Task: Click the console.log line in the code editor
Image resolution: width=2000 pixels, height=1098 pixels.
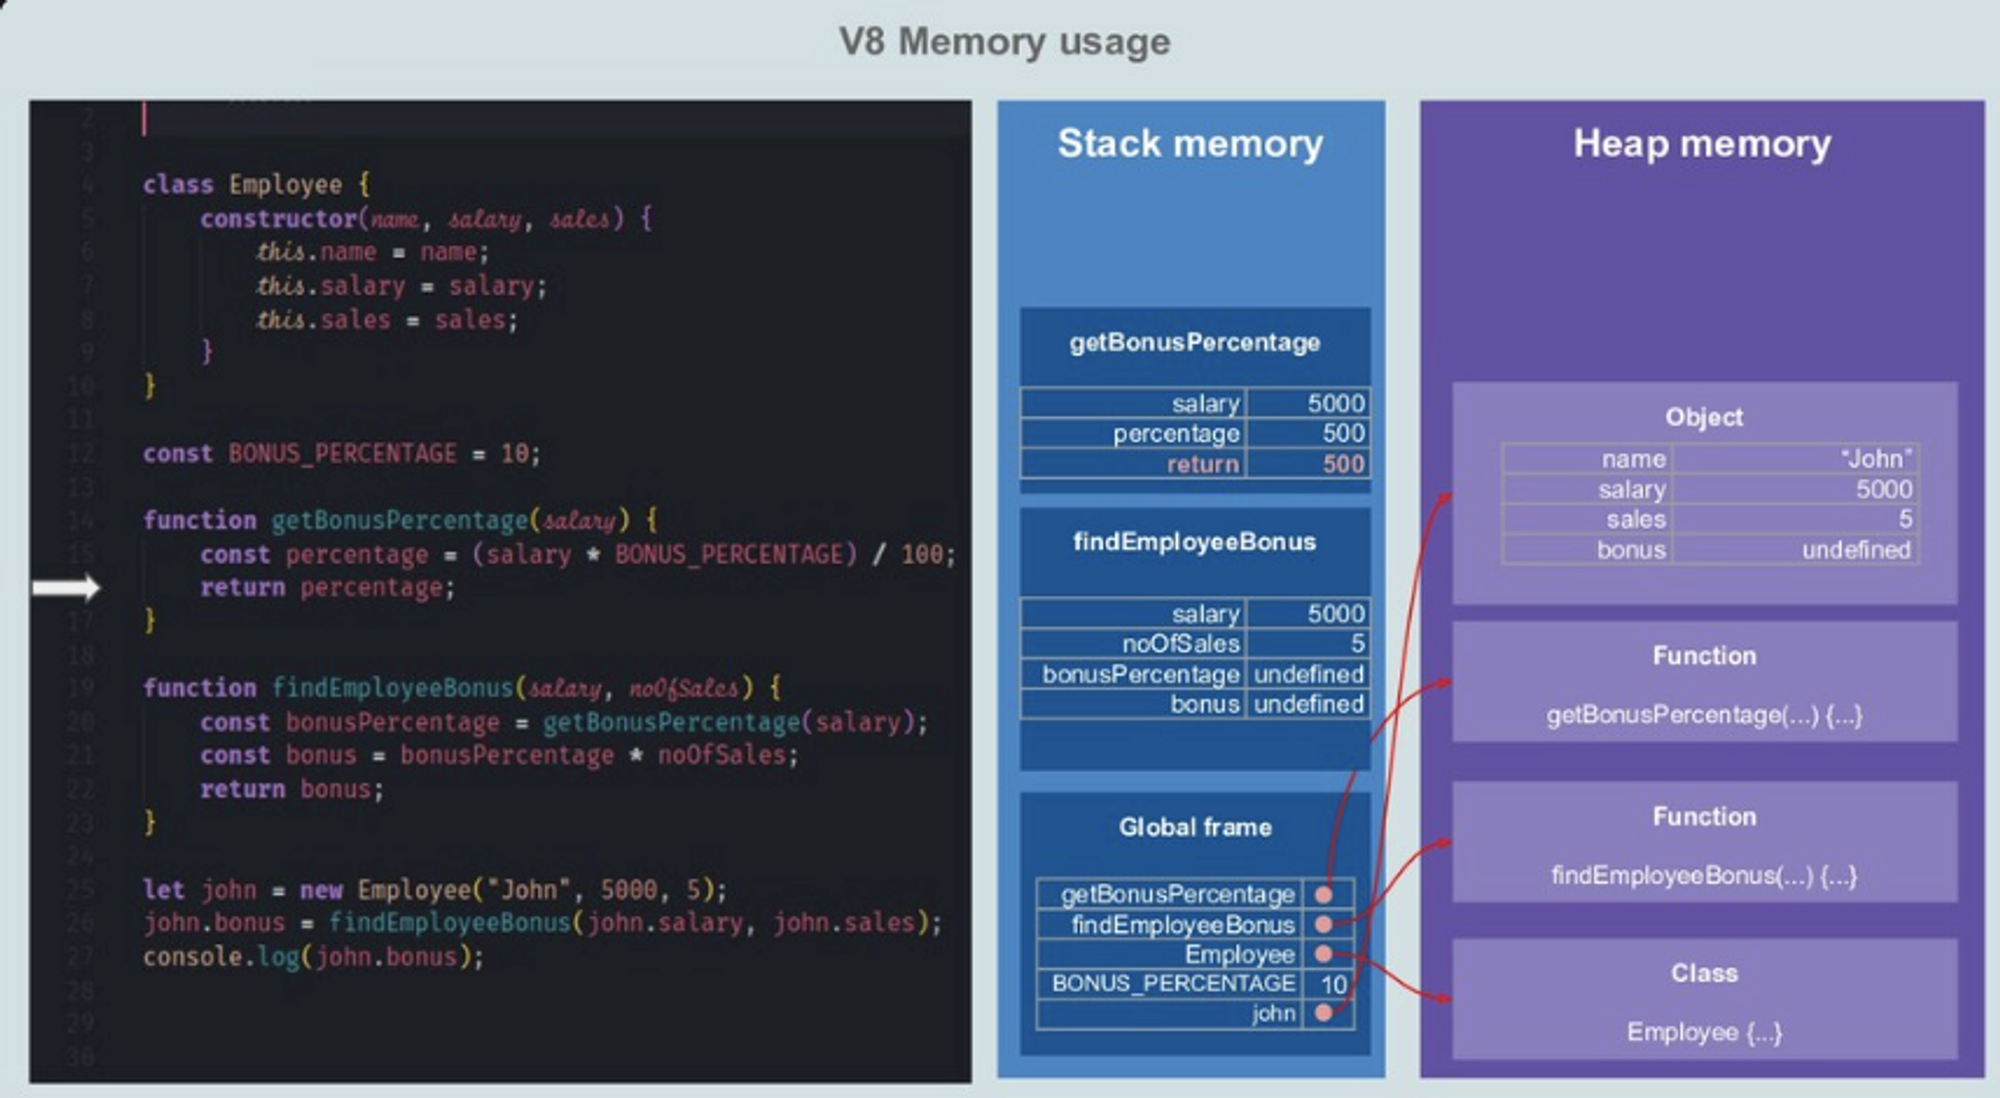Action: tap(313, 957)
